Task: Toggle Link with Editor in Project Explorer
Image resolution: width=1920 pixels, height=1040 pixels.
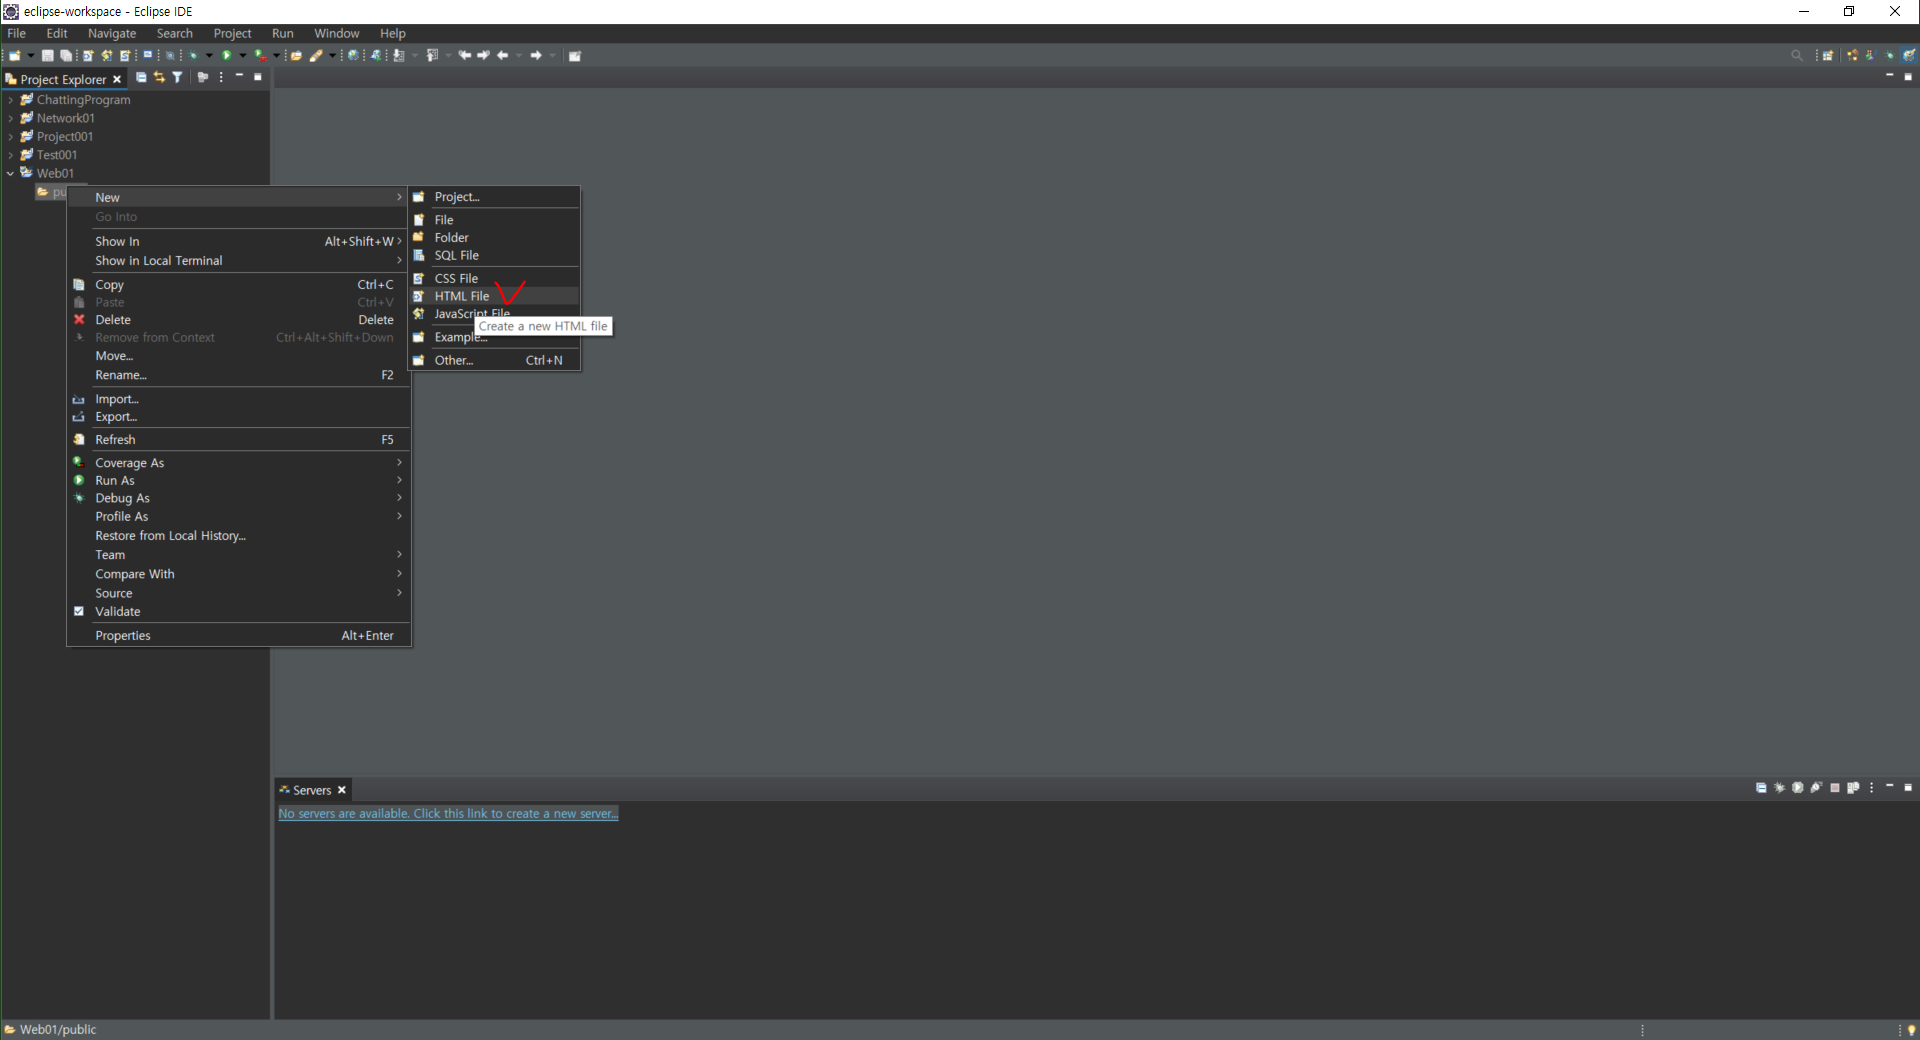Action: [159, 77]
